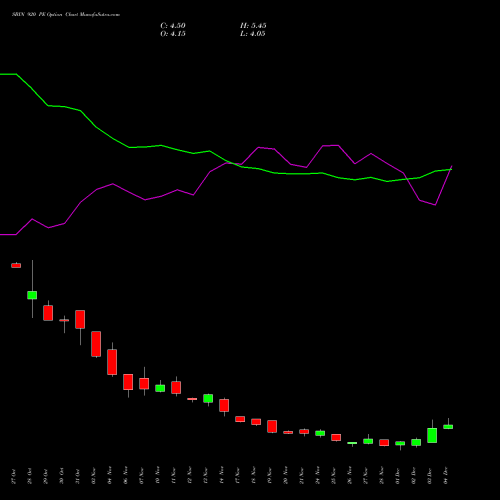
Task: Click the '07 Nov' date axis label
Action: pyautogui.click(x=142, y=476)
